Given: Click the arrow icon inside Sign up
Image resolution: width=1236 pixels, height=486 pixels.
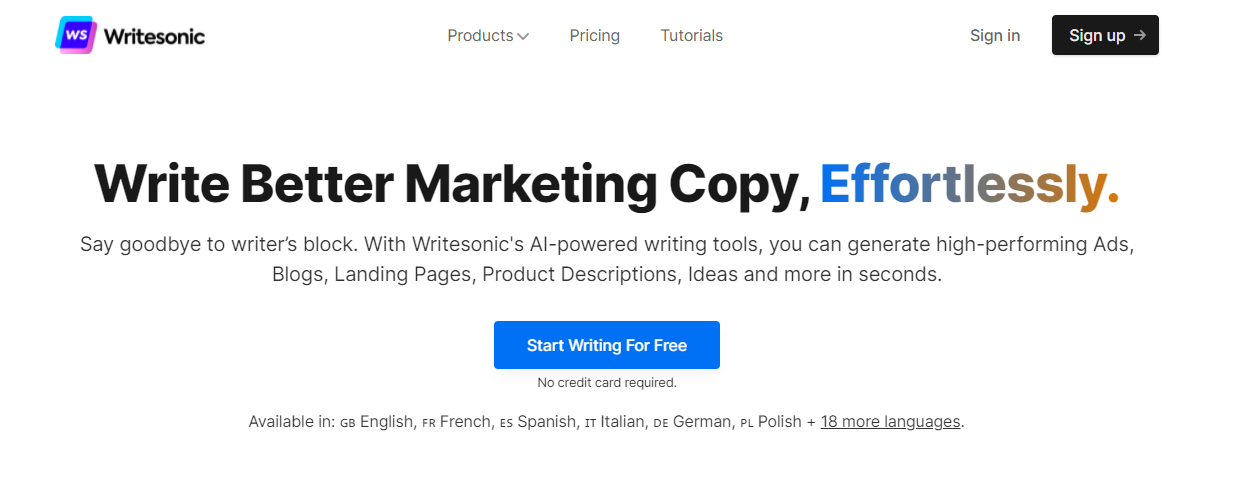Looking at the screenshot, I should pyautogui.click(x=1139, y=36).
